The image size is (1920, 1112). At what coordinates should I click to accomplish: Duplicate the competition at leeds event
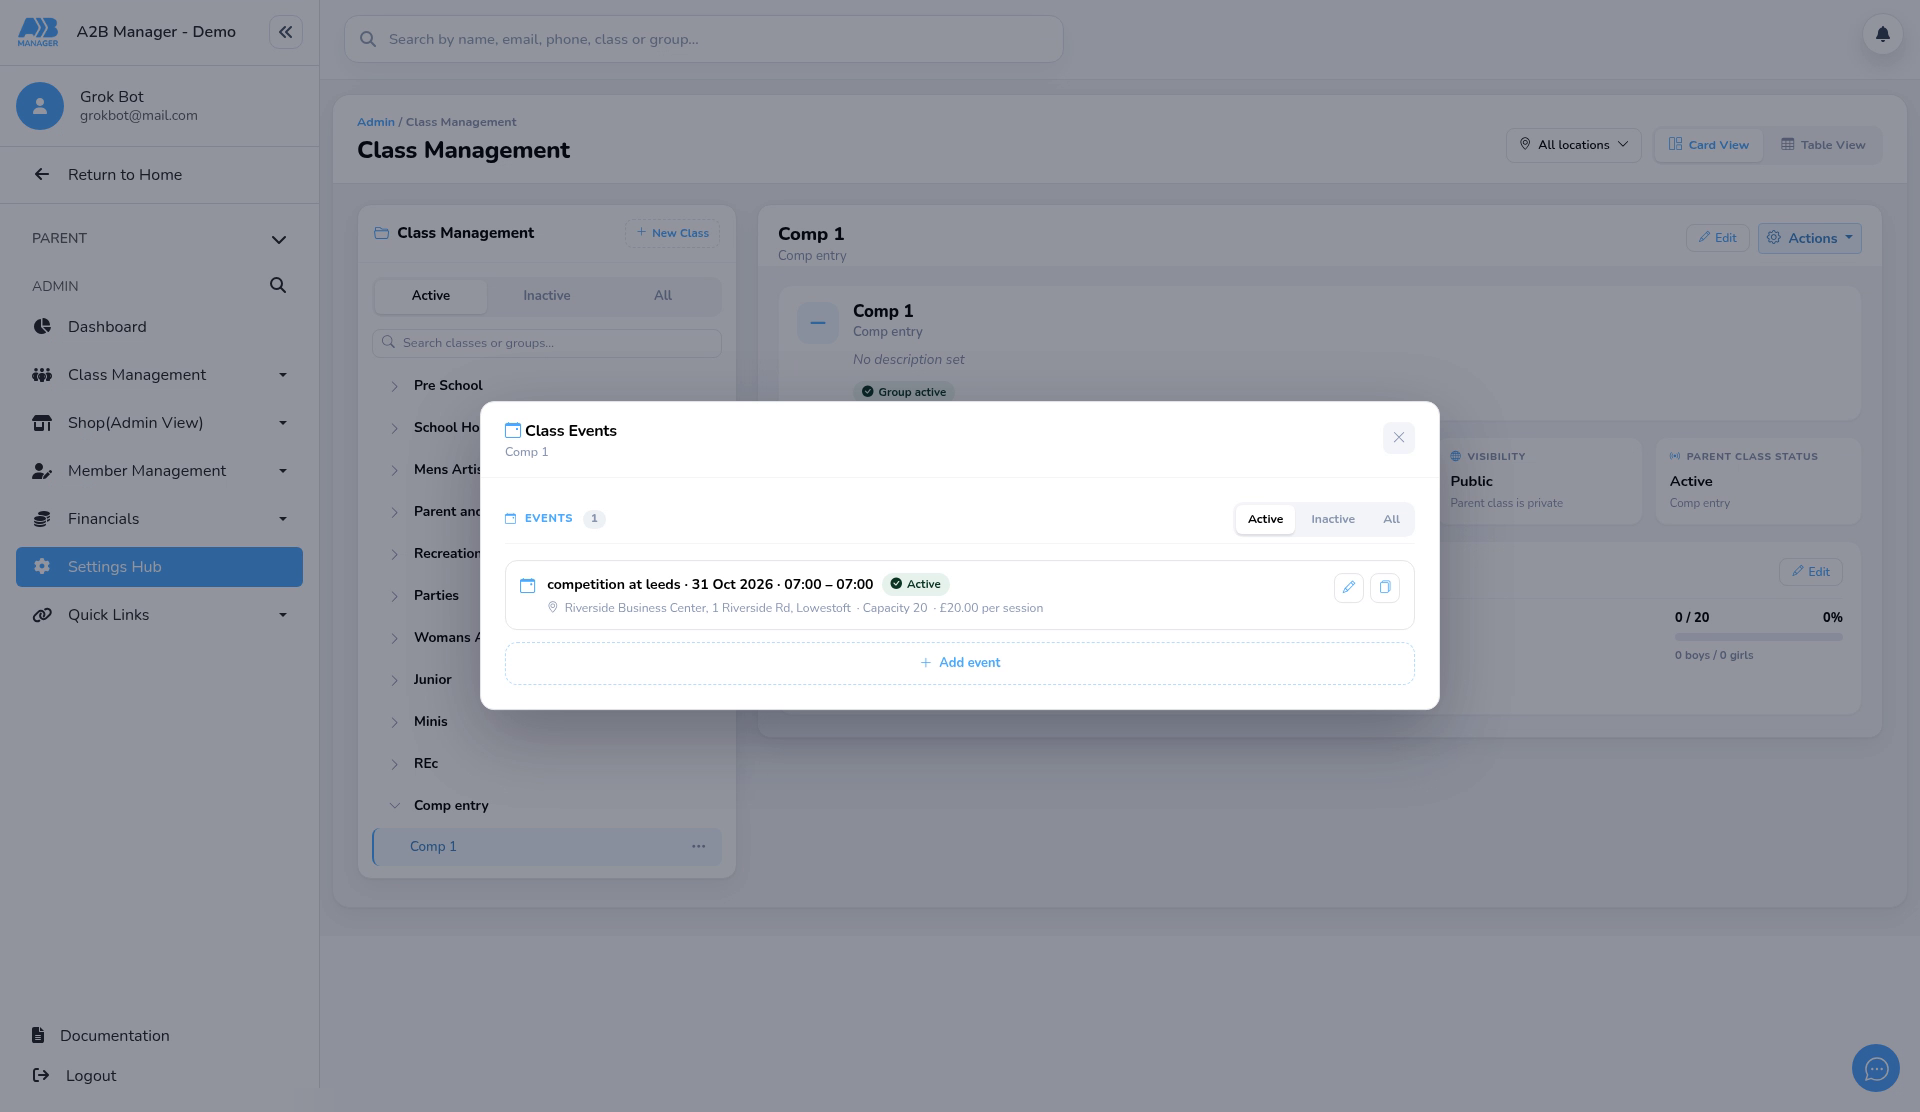(x=1384, y=587)
